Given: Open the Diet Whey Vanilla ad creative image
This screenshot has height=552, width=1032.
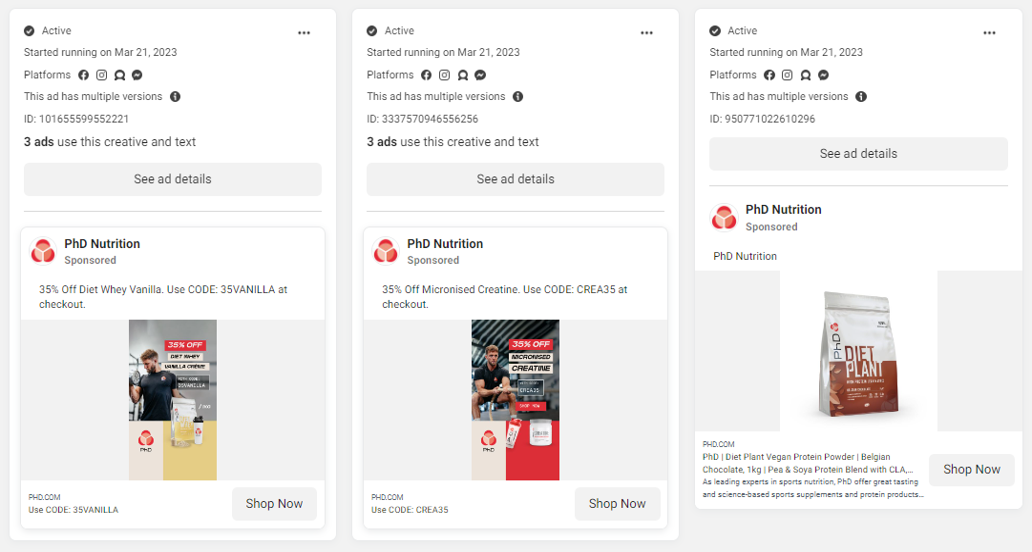Looking at the screenshot, I should [172, 400].
